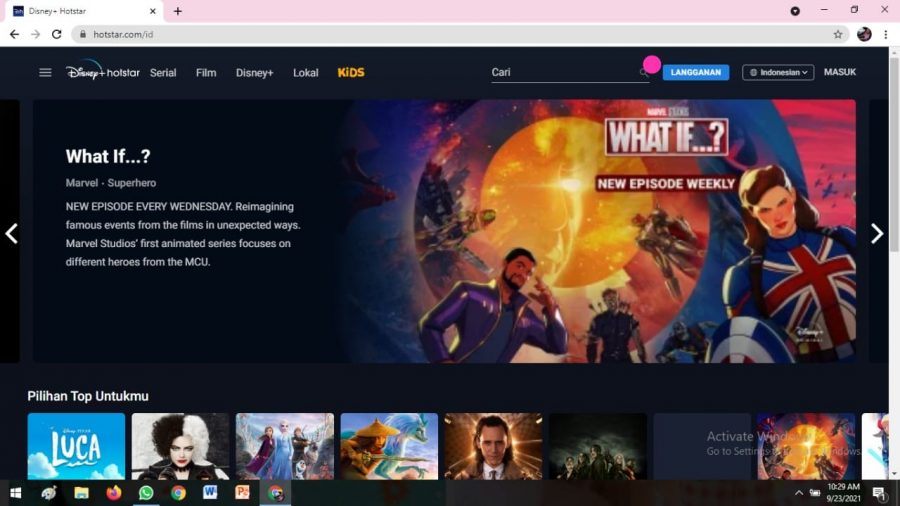Open WhatsApp from the taskbar
The height and width of the screenshot is (506, 900).
[146, 493]
